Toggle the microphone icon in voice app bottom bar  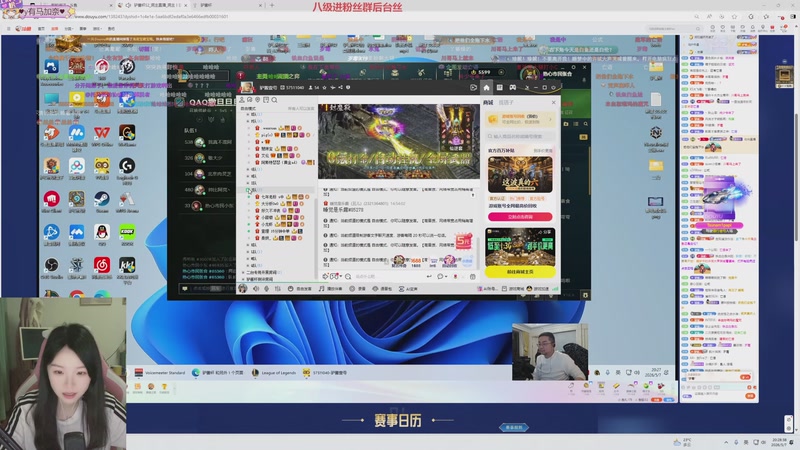[x=266, y=289]
